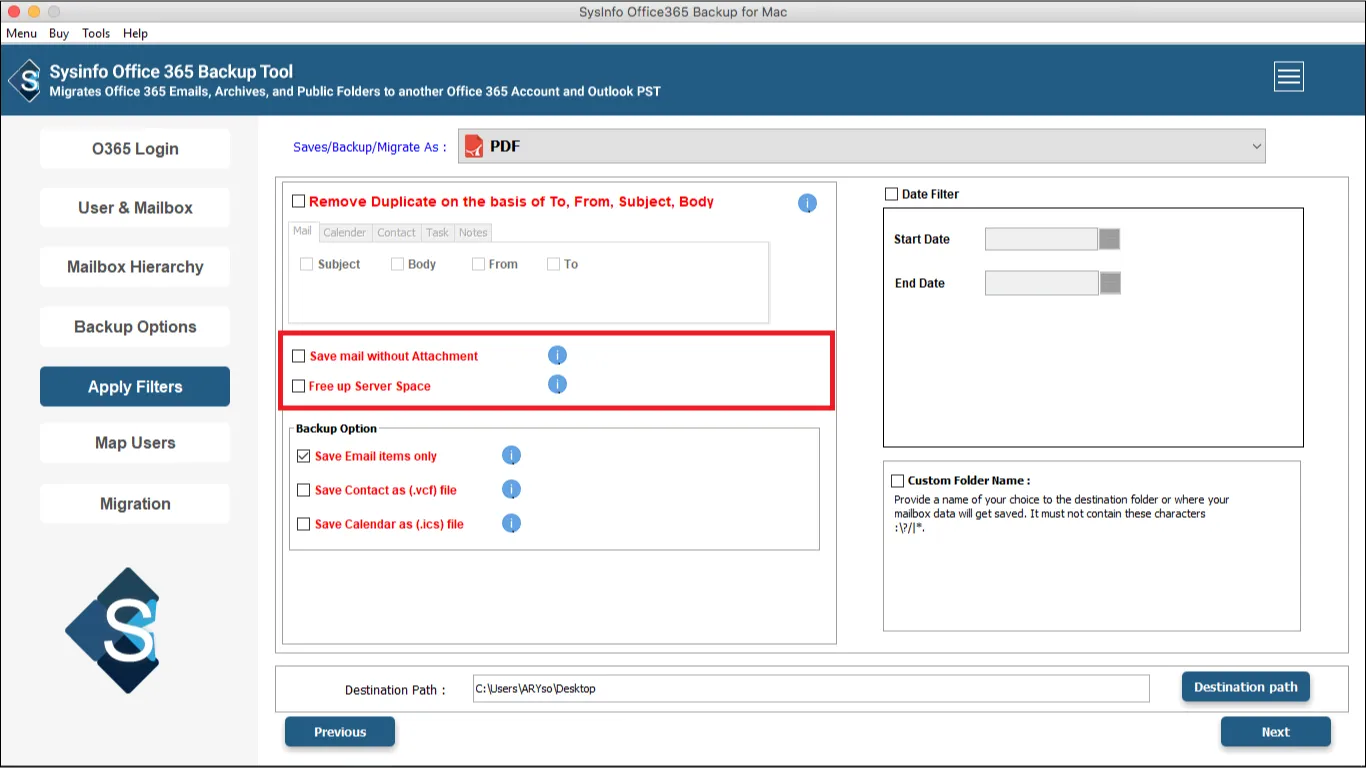This screenshot has height=768, width=1366.
Task: Open the Start Date calendar picker
Action: click(x=1109, y=239)
